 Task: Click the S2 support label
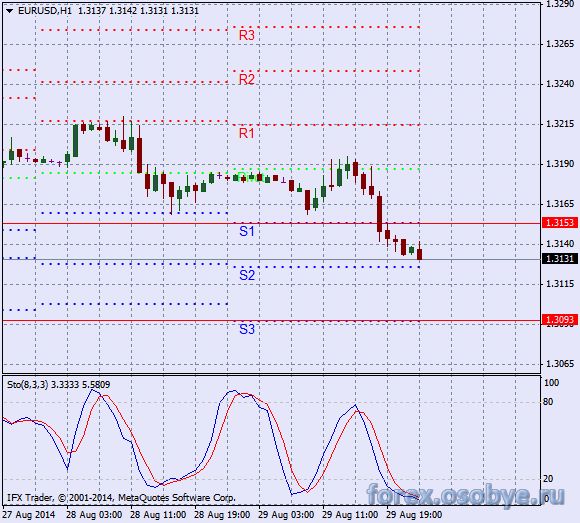pos(247,275)
